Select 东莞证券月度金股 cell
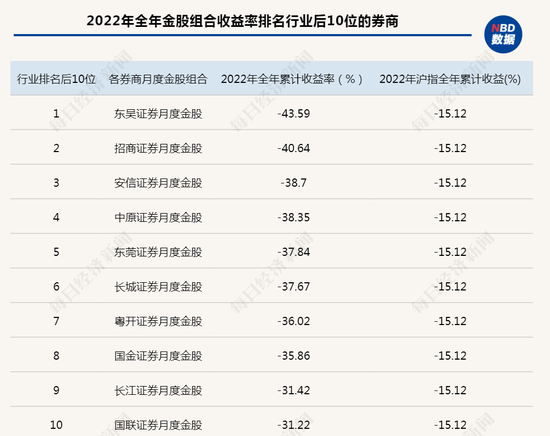The height and width of the screenshot is (436, 550). [x=158, y=252]
